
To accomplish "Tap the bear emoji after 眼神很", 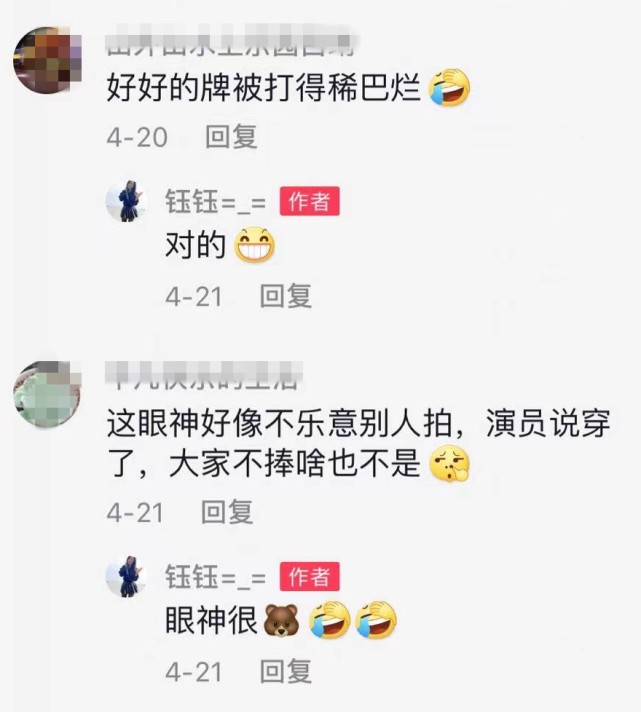I will (281, 620).
